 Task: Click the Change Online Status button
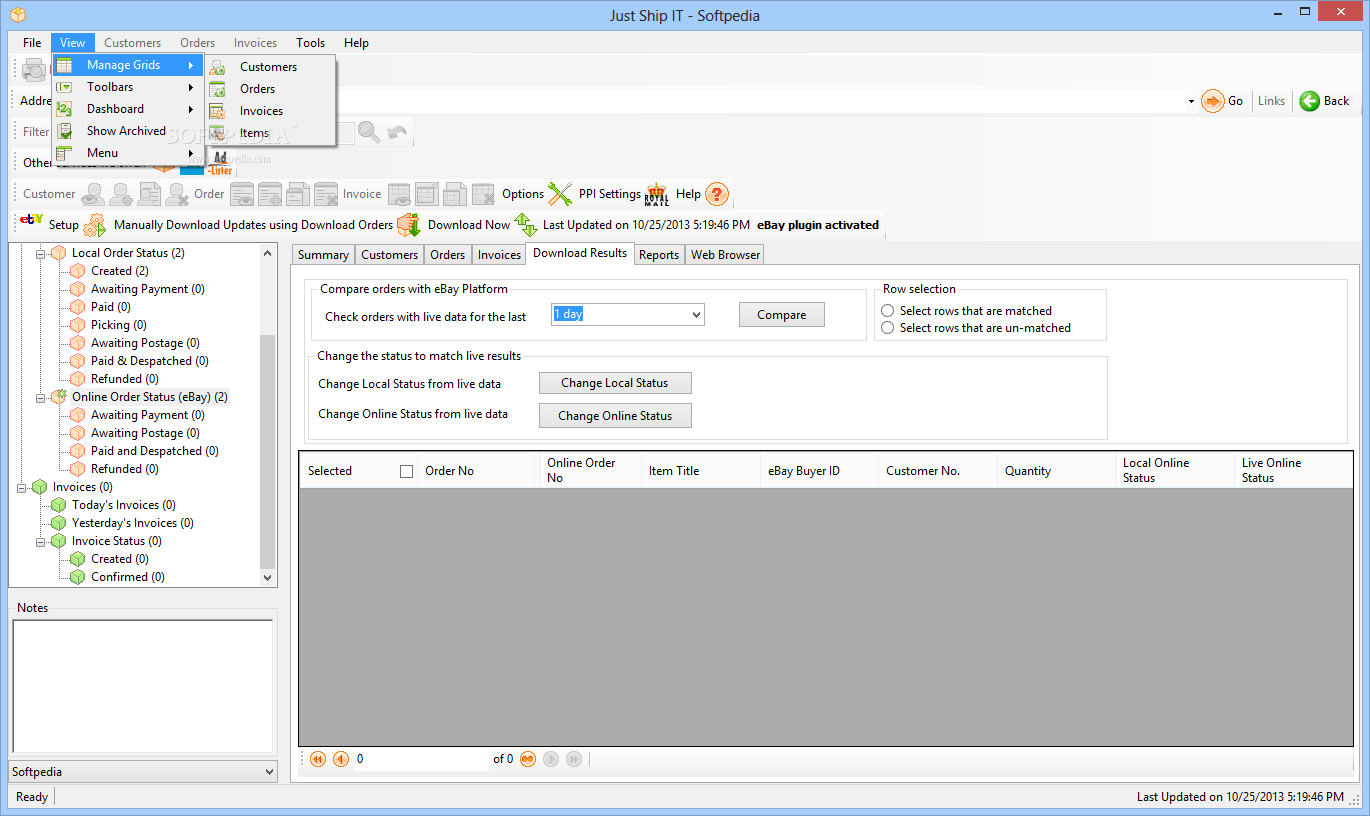615,416
